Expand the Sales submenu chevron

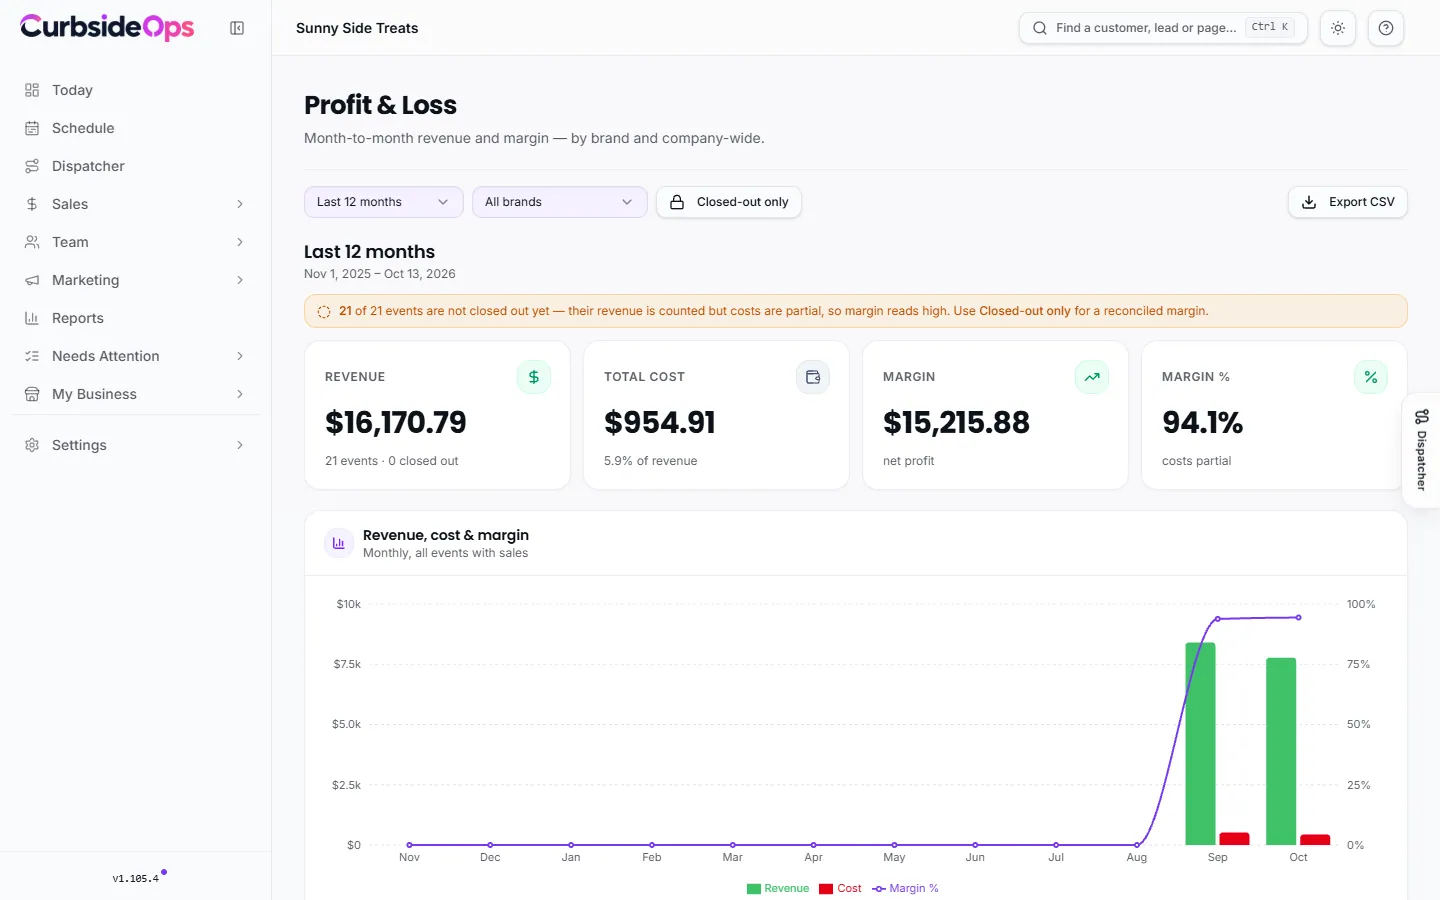pyautogui.click(x=240, y=204)
